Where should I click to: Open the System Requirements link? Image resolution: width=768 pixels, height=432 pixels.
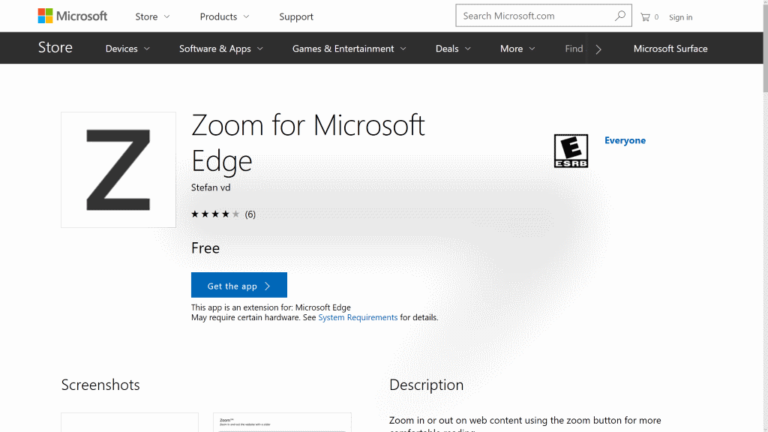[x=358, y=317]
